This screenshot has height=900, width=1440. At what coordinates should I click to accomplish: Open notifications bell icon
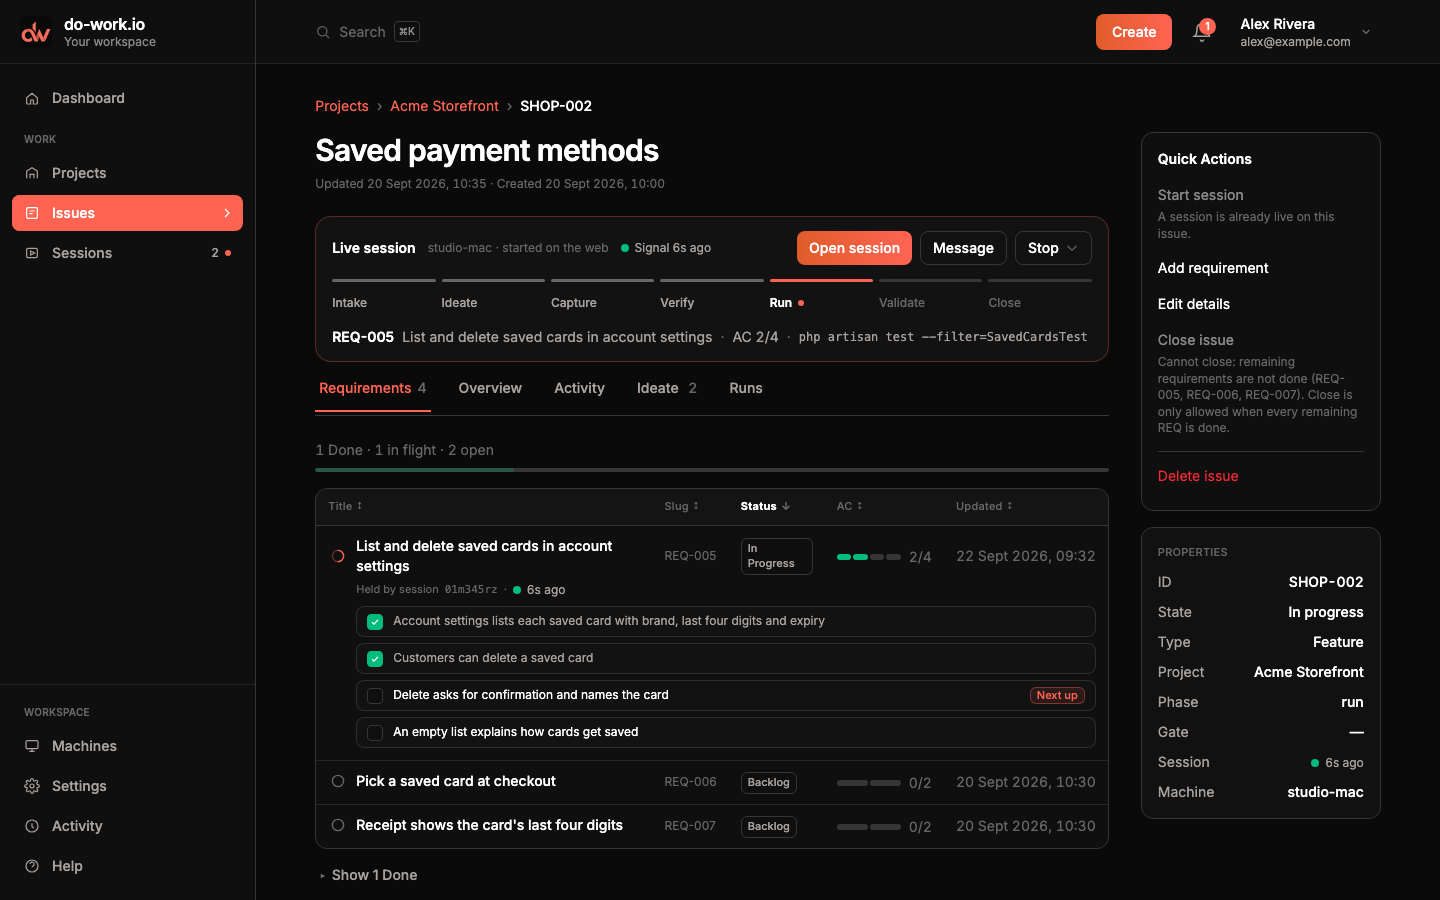1201,32
